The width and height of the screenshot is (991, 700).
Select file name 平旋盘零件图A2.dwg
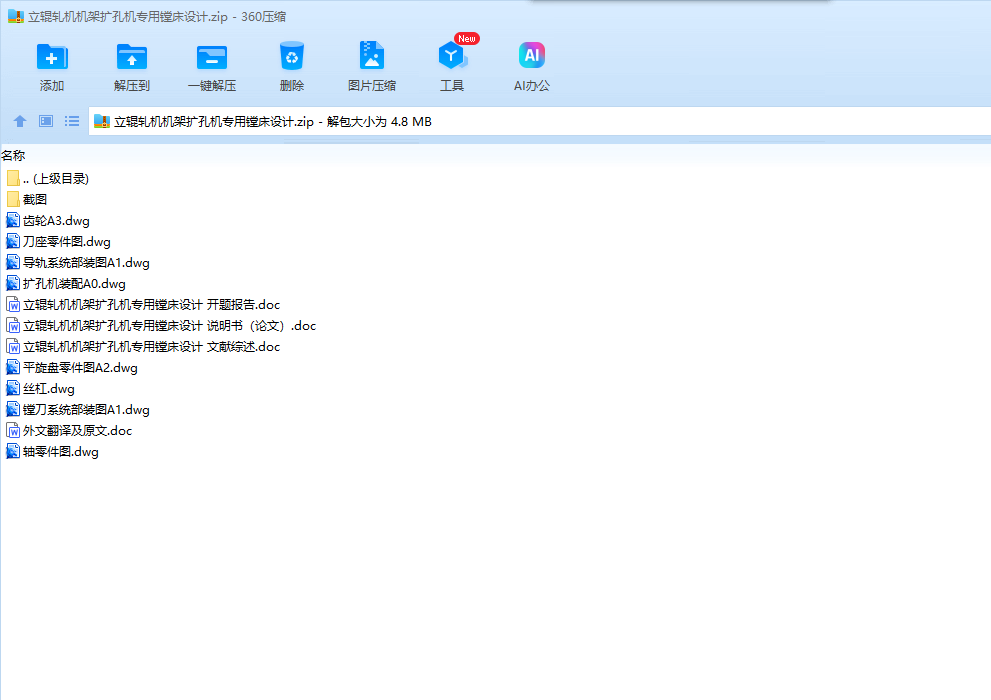[x=80, y=368]
